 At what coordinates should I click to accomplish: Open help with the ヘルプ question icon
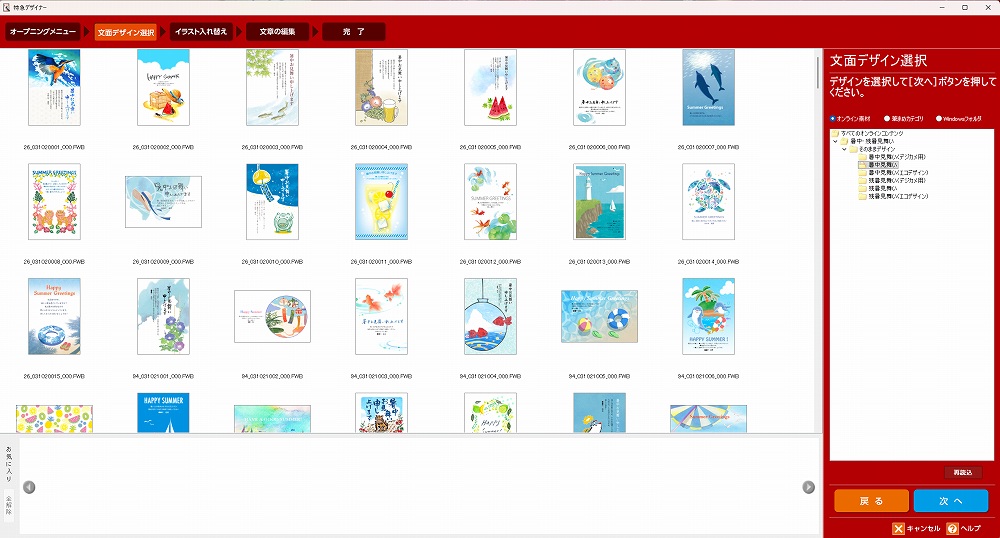click(952, 528)
